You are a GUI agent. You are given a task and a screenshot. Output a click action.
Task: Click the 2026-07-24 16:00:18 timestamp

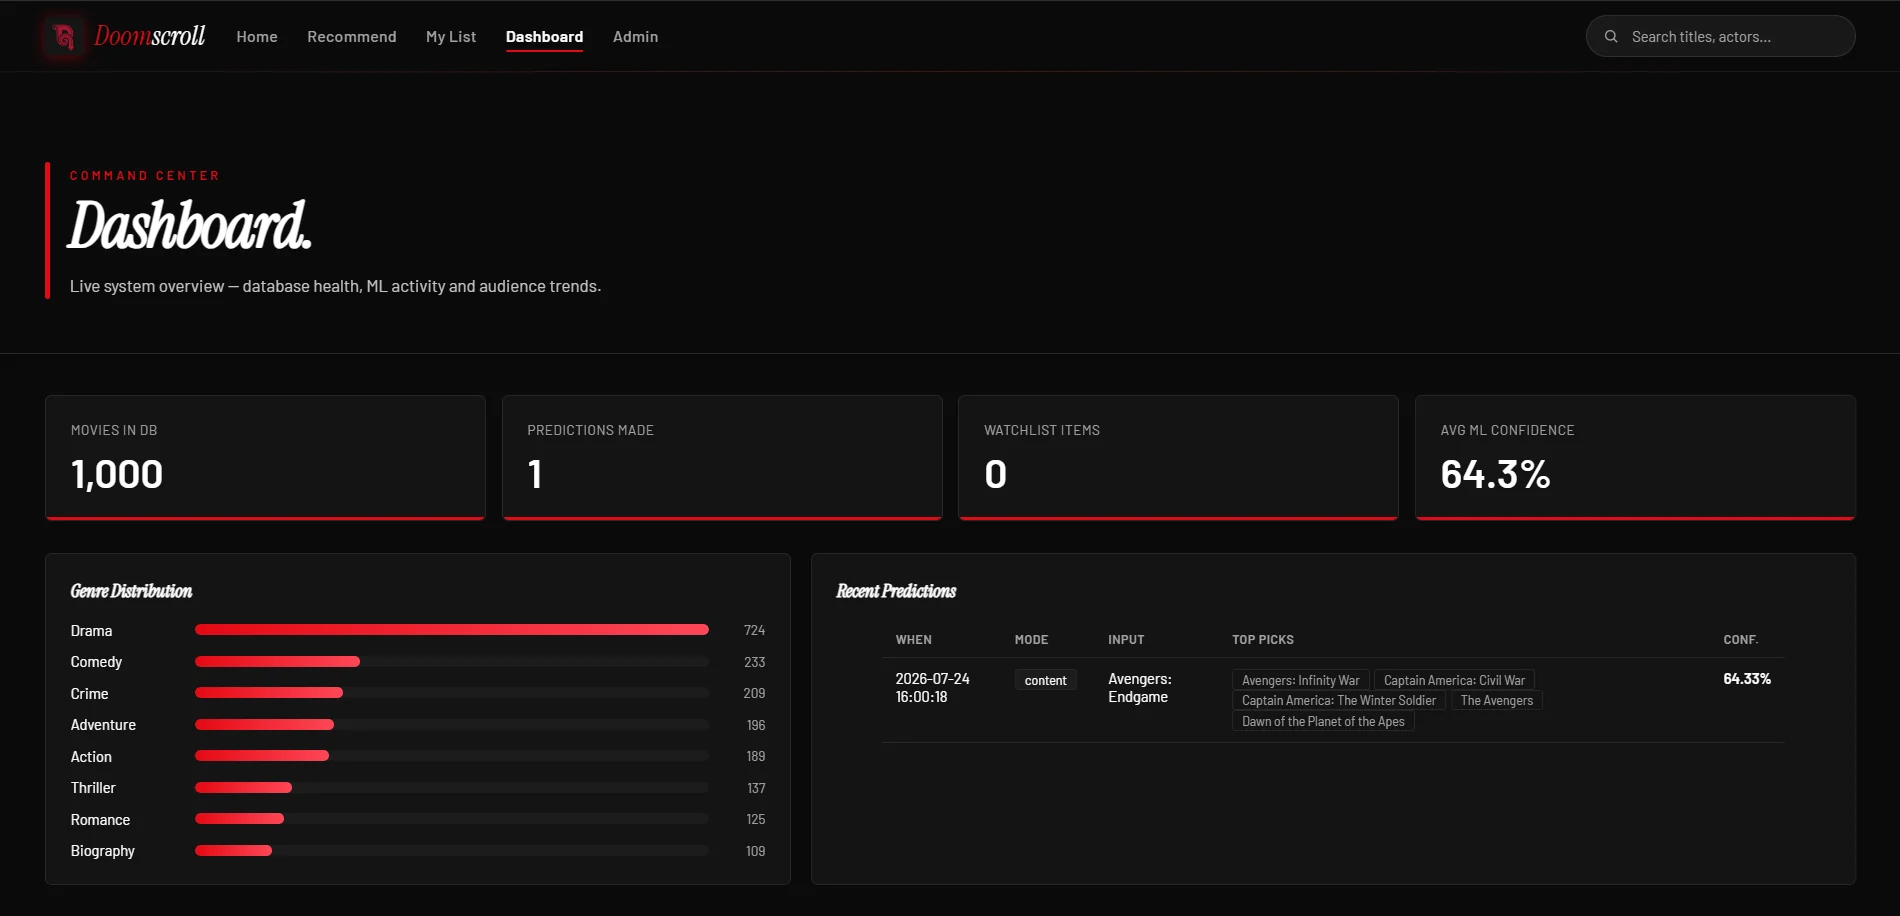tap(932, 688)
